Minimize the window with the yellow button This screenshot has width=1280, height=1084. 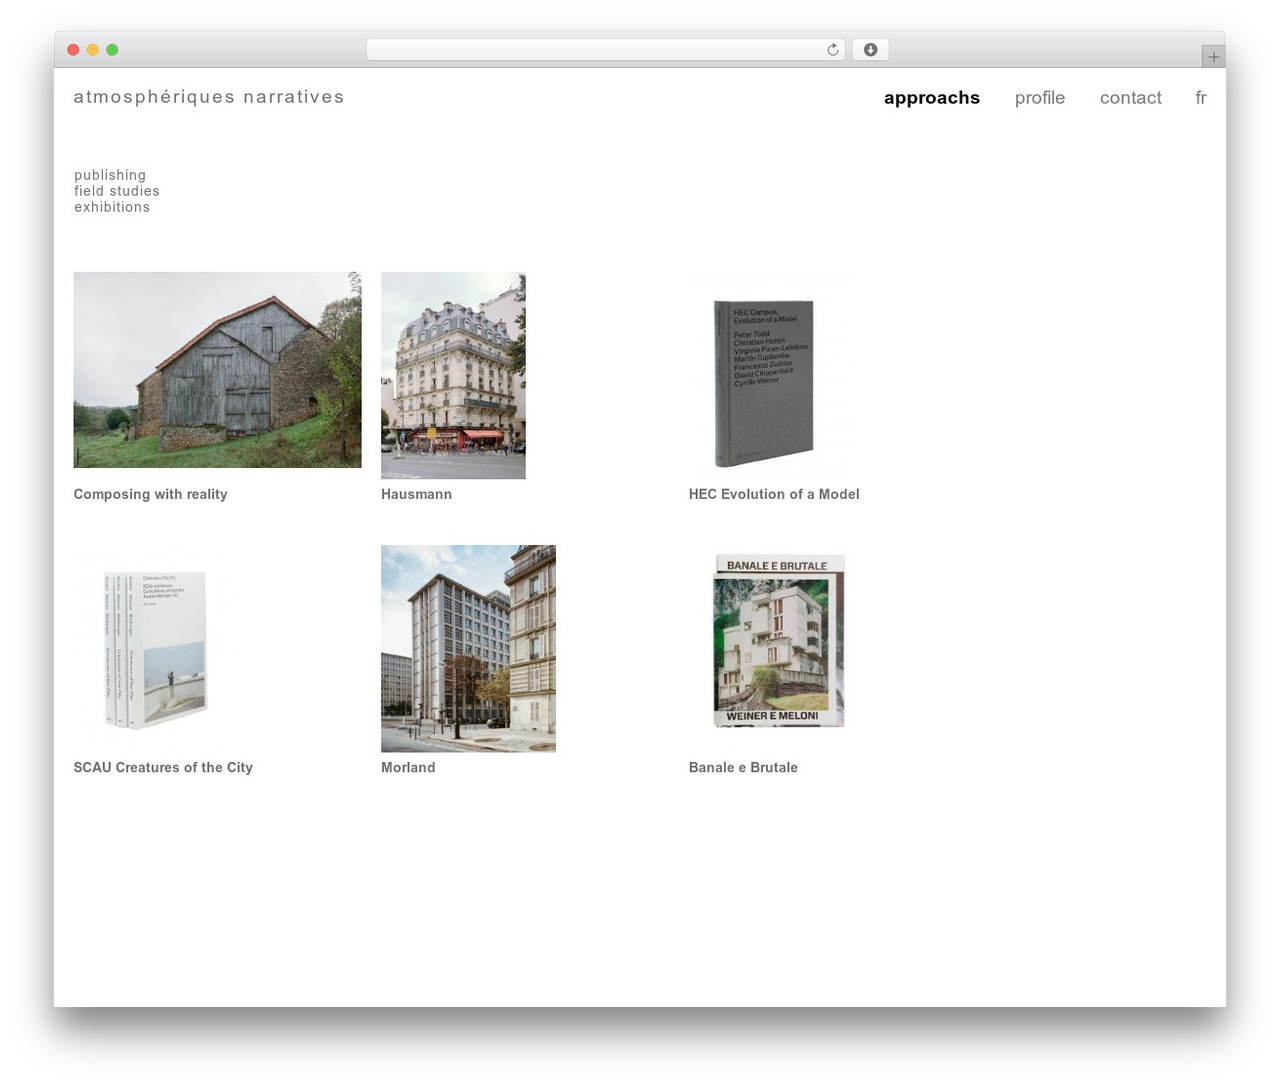[93, 50]
